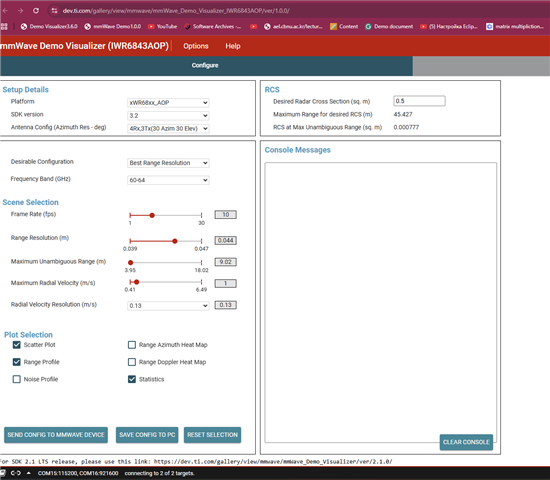Click the Scene Selection heading
This screenshot has width=550, height=480.
pyautogui.click(x=31, y=202)
